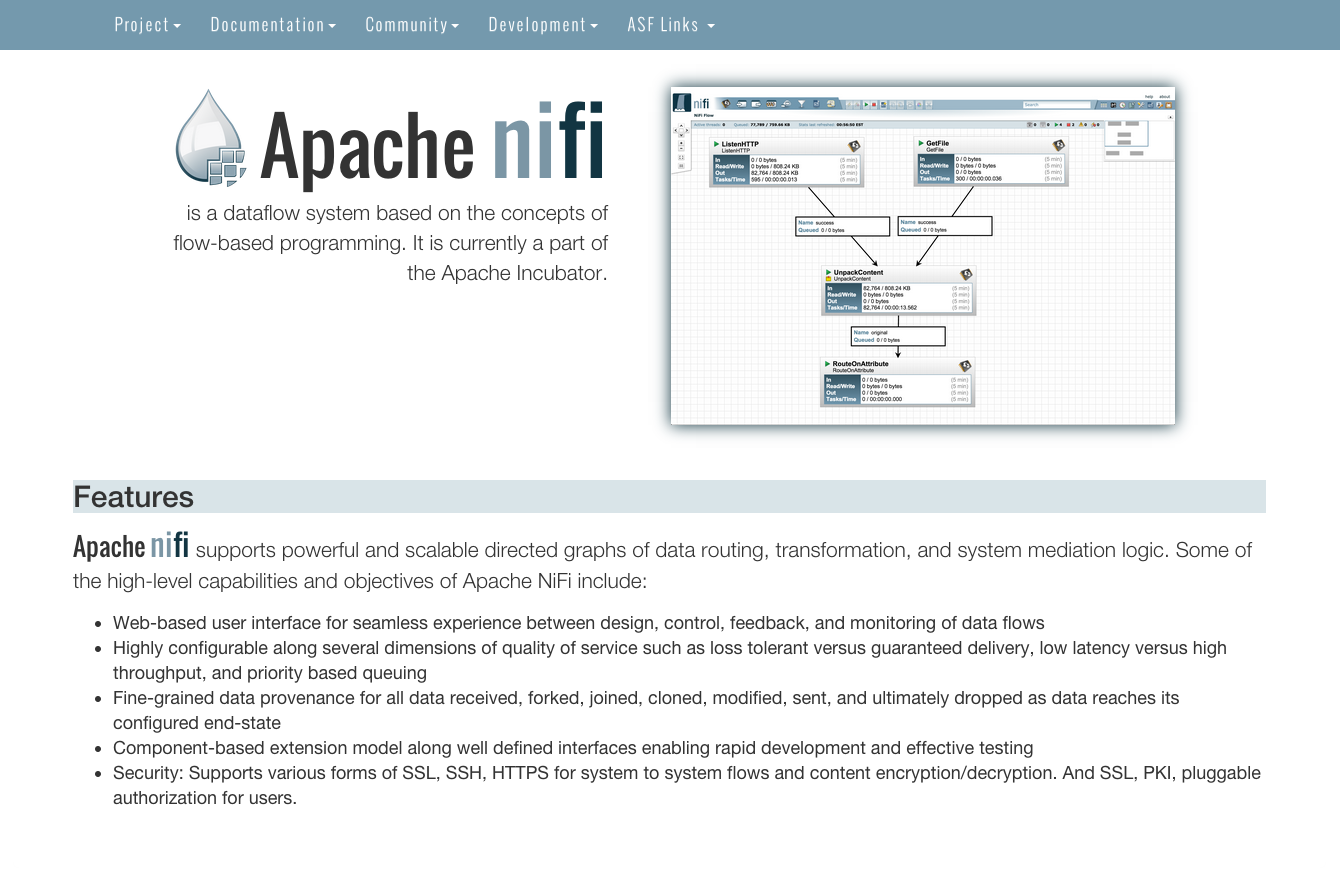
Task: Open the Community dropdown
Action: point(412,25)
